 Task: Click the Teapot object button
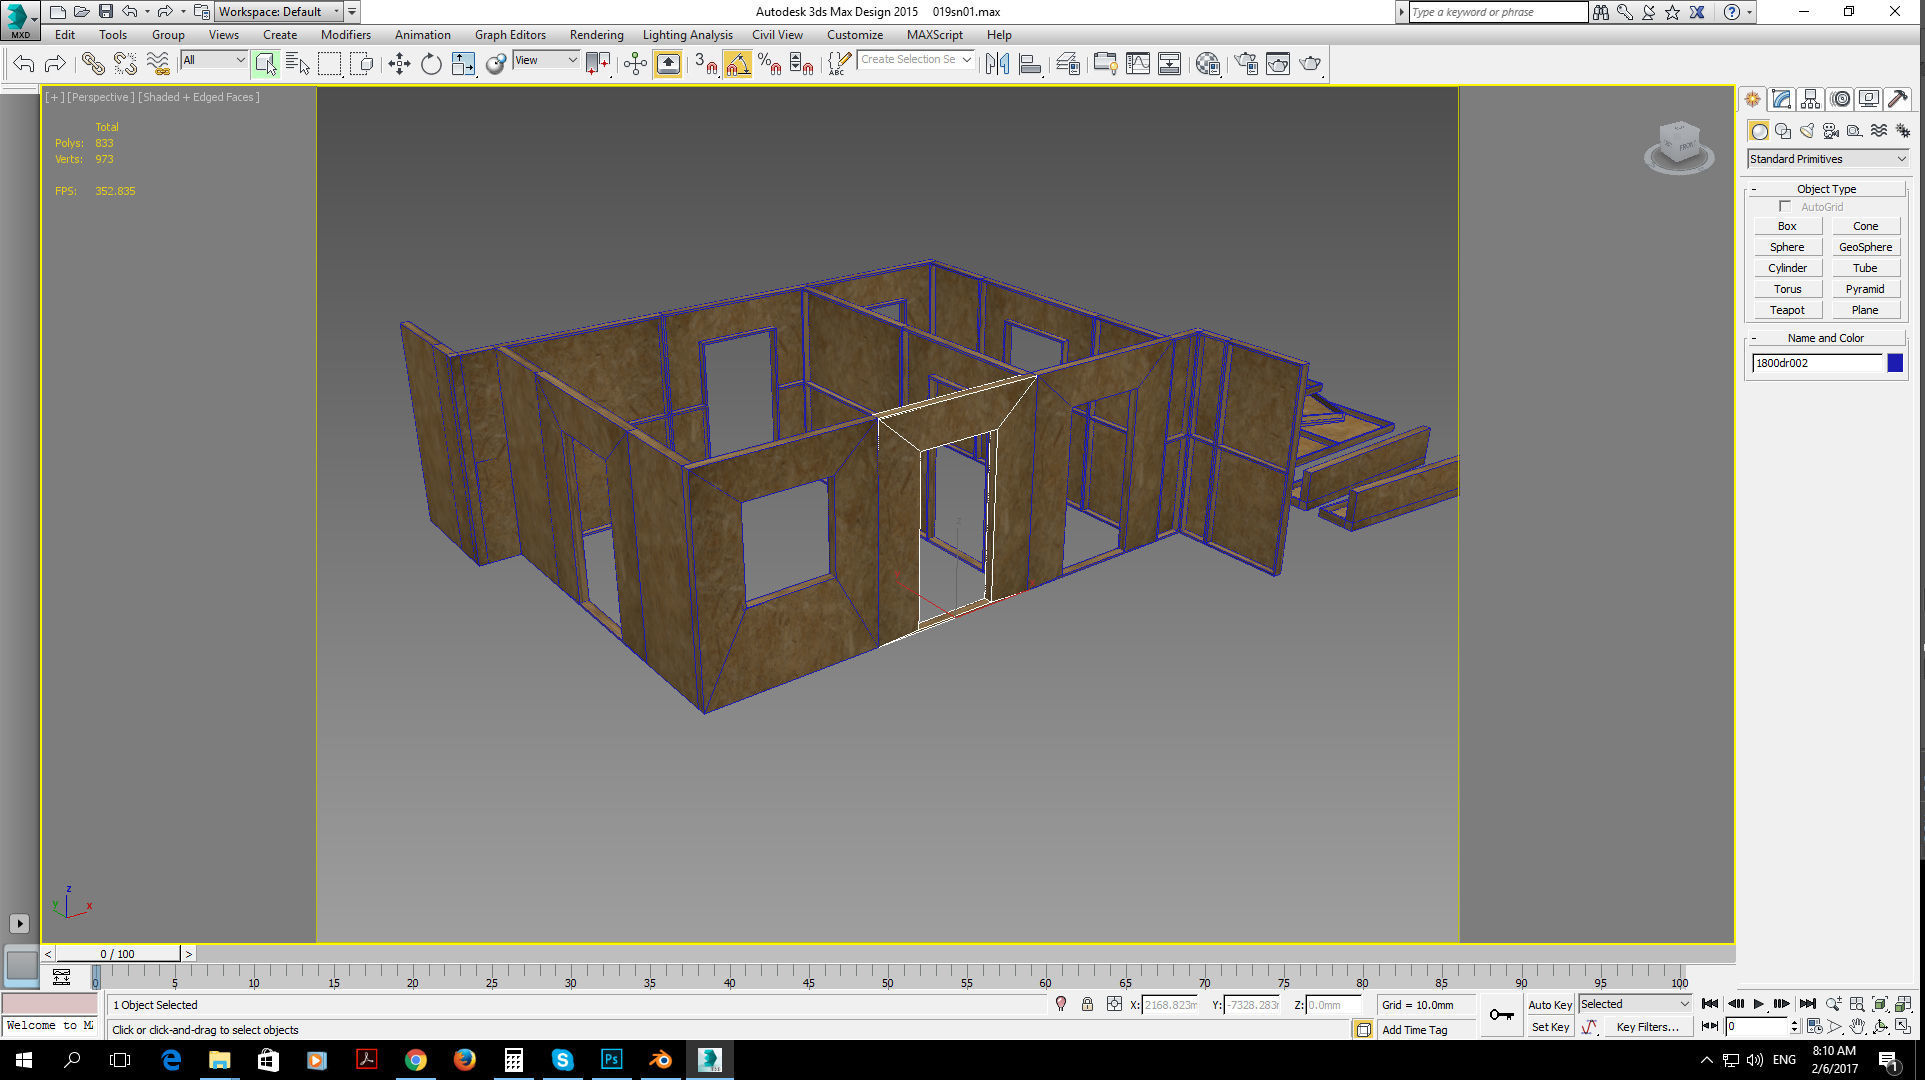pos(1787,311)
